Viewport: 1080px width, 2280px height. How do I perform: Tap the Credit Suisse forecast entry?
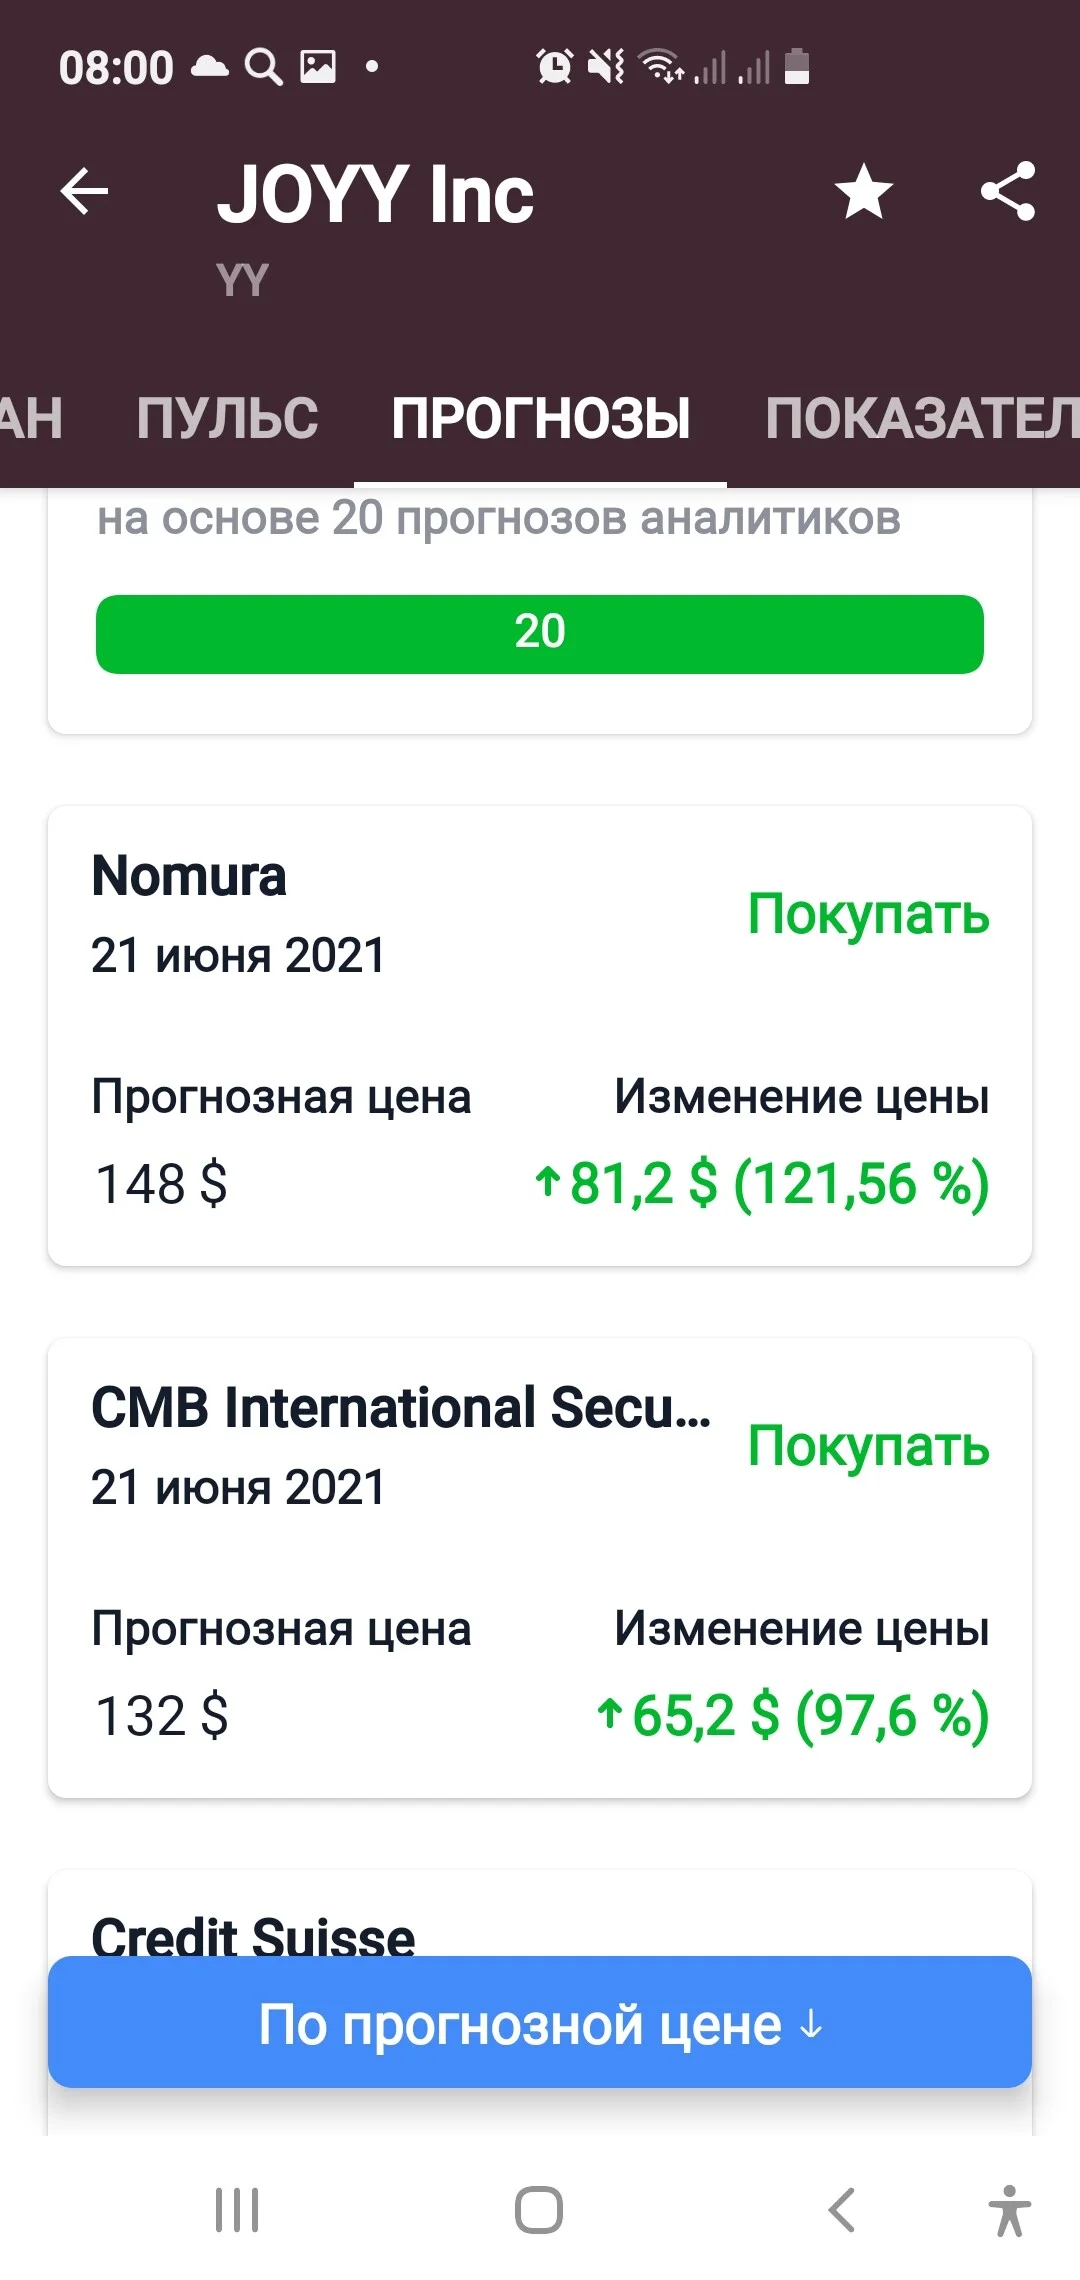click(x=253, y=1934)
